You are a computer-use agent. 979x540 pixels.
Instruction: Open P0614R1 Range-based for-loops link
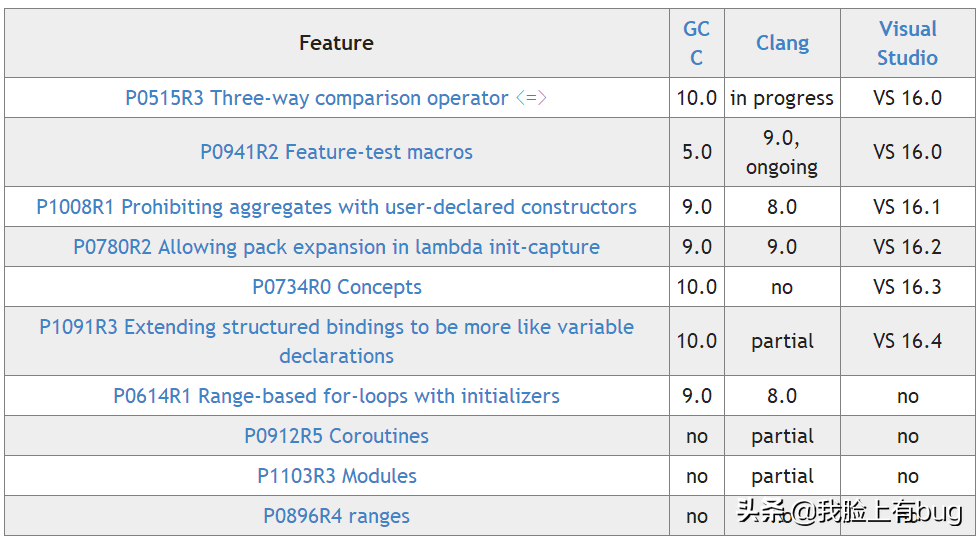coord(336,396)
